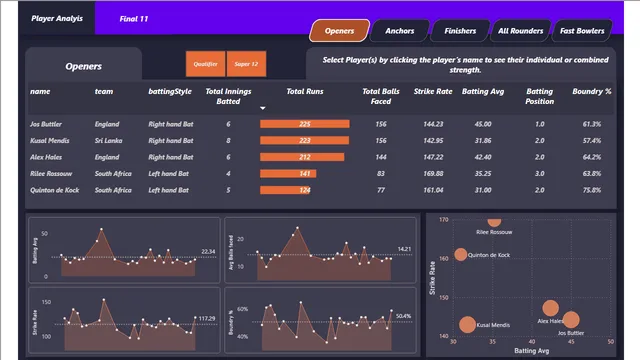Click the Total Runs sort arrow
The height and width of the screenshot is (360, 640).
pyautogui.click(x=262, y=108)
